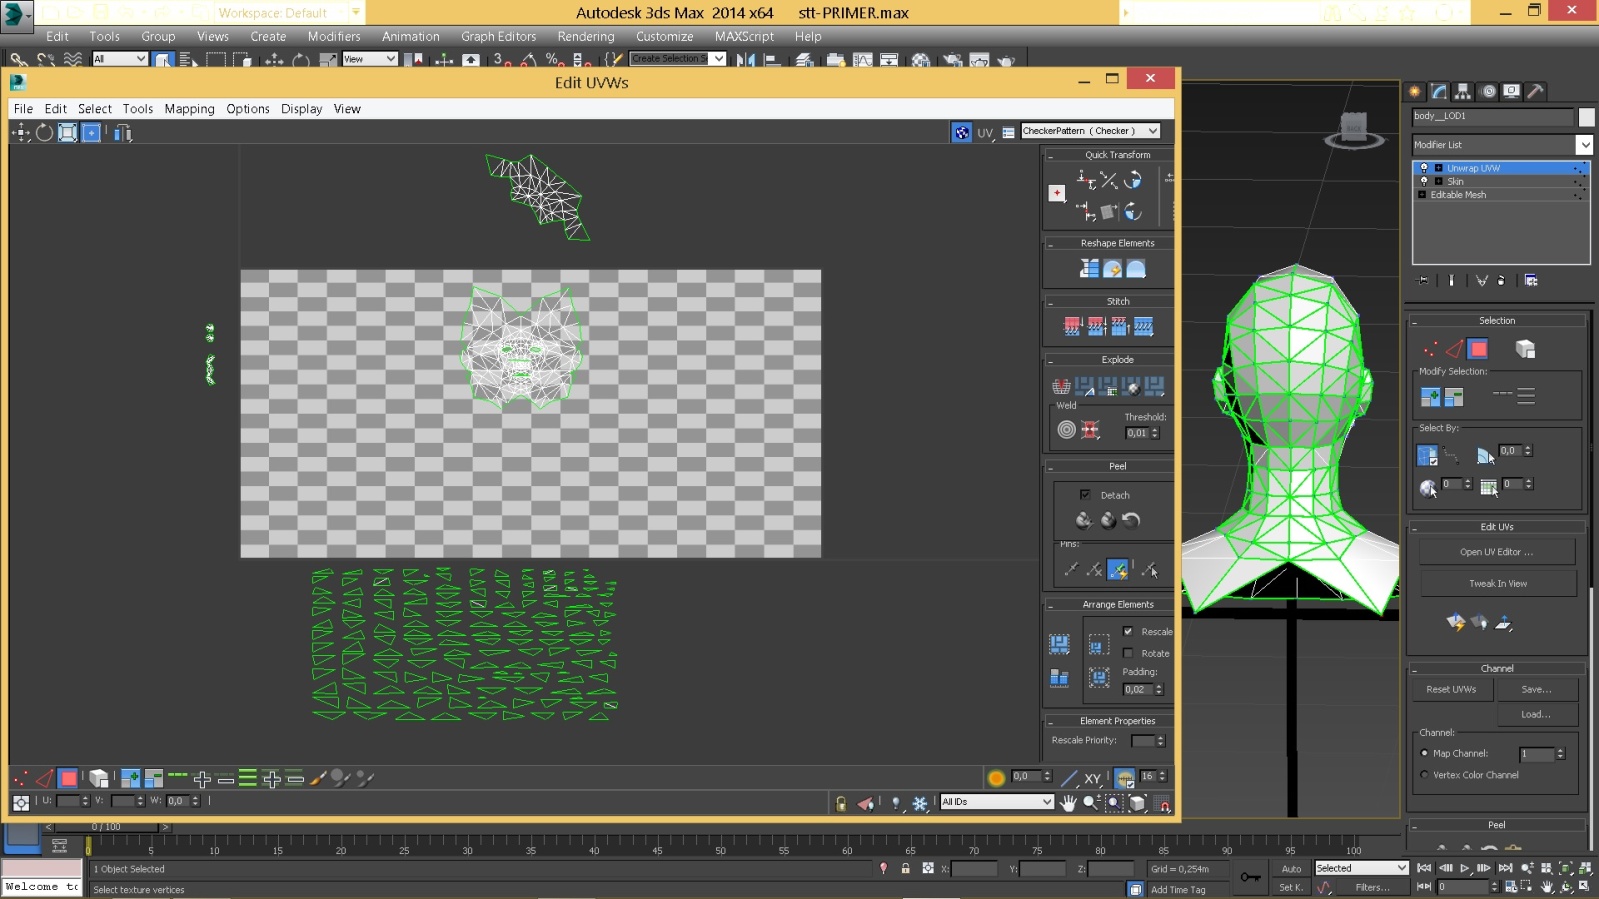
Task: Click the Reset Peel arrow icon
Action: tap(1131, 519)
